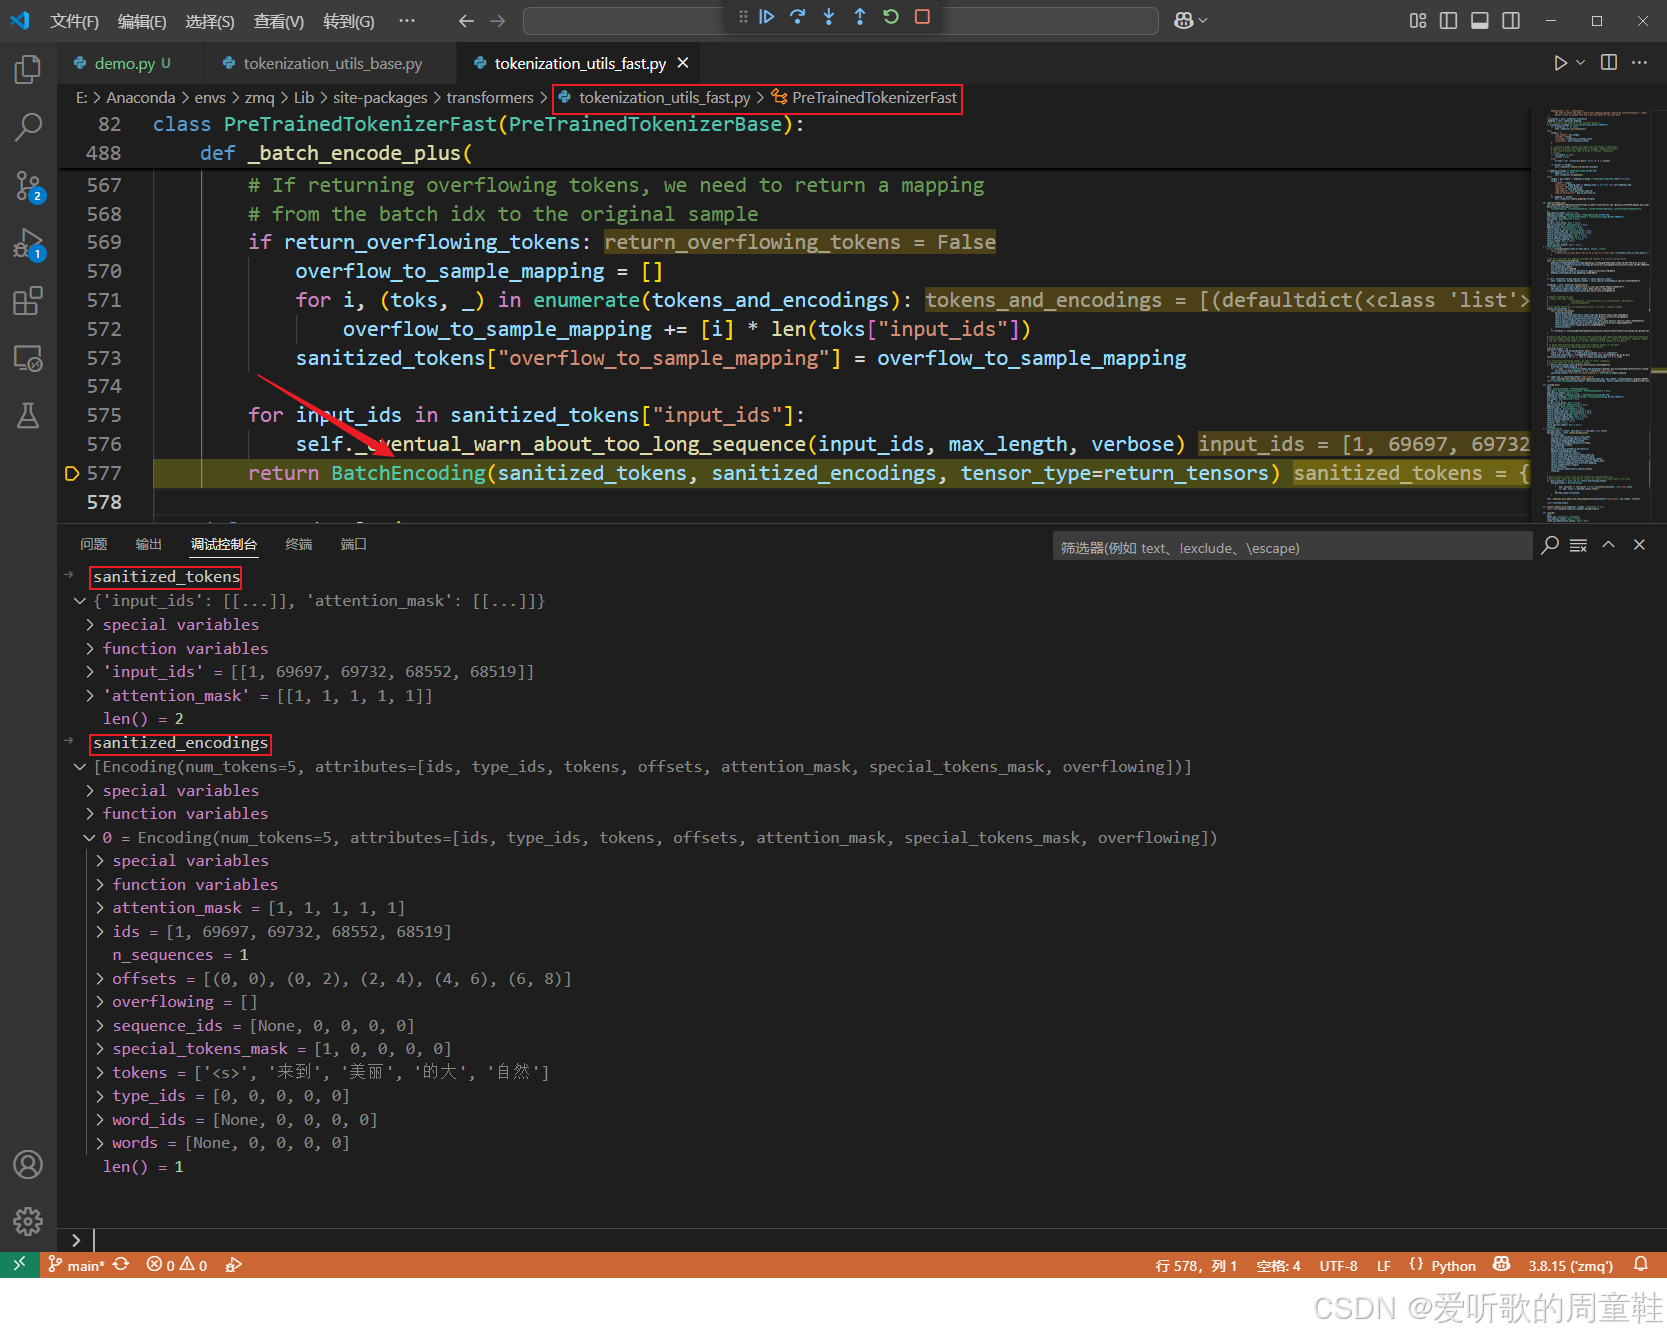
Task: Collapse the Encoding list result
Action: (79, 767)
